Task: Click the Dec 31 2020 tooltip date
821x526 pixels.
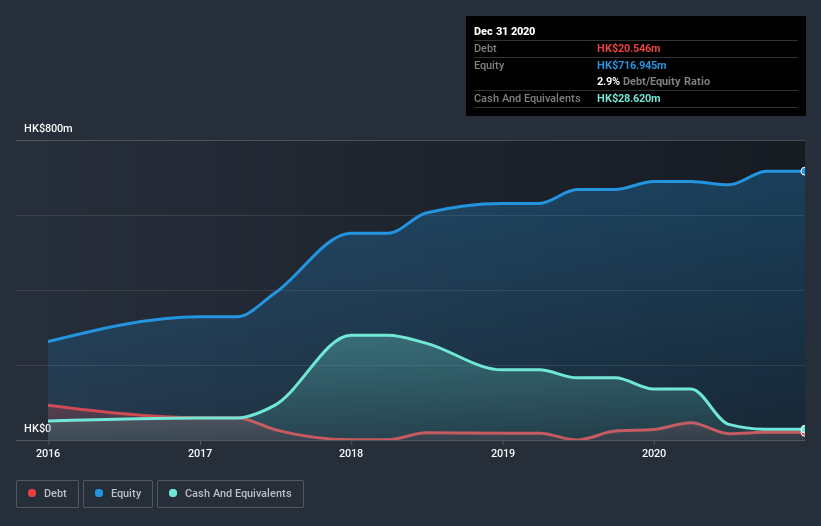Action: pos(504,31)
